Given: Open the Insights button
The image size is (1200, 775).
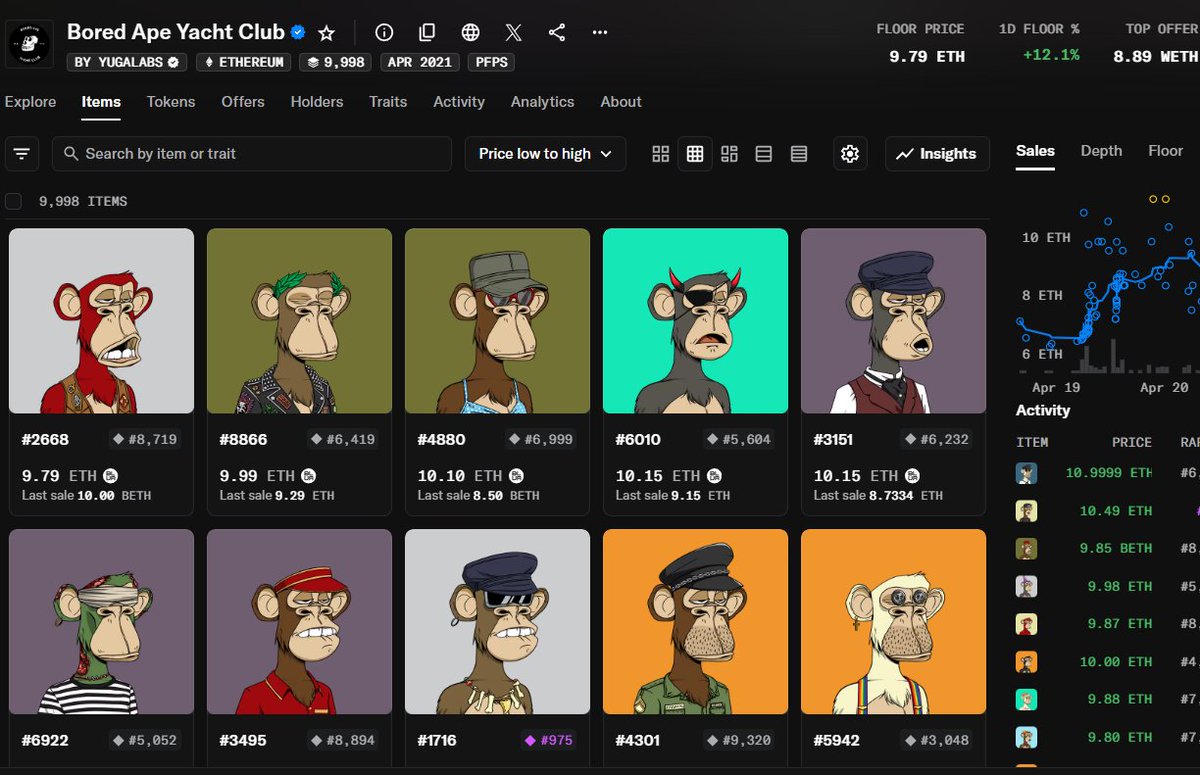Looking at the screenshot, I should (937, 154).
